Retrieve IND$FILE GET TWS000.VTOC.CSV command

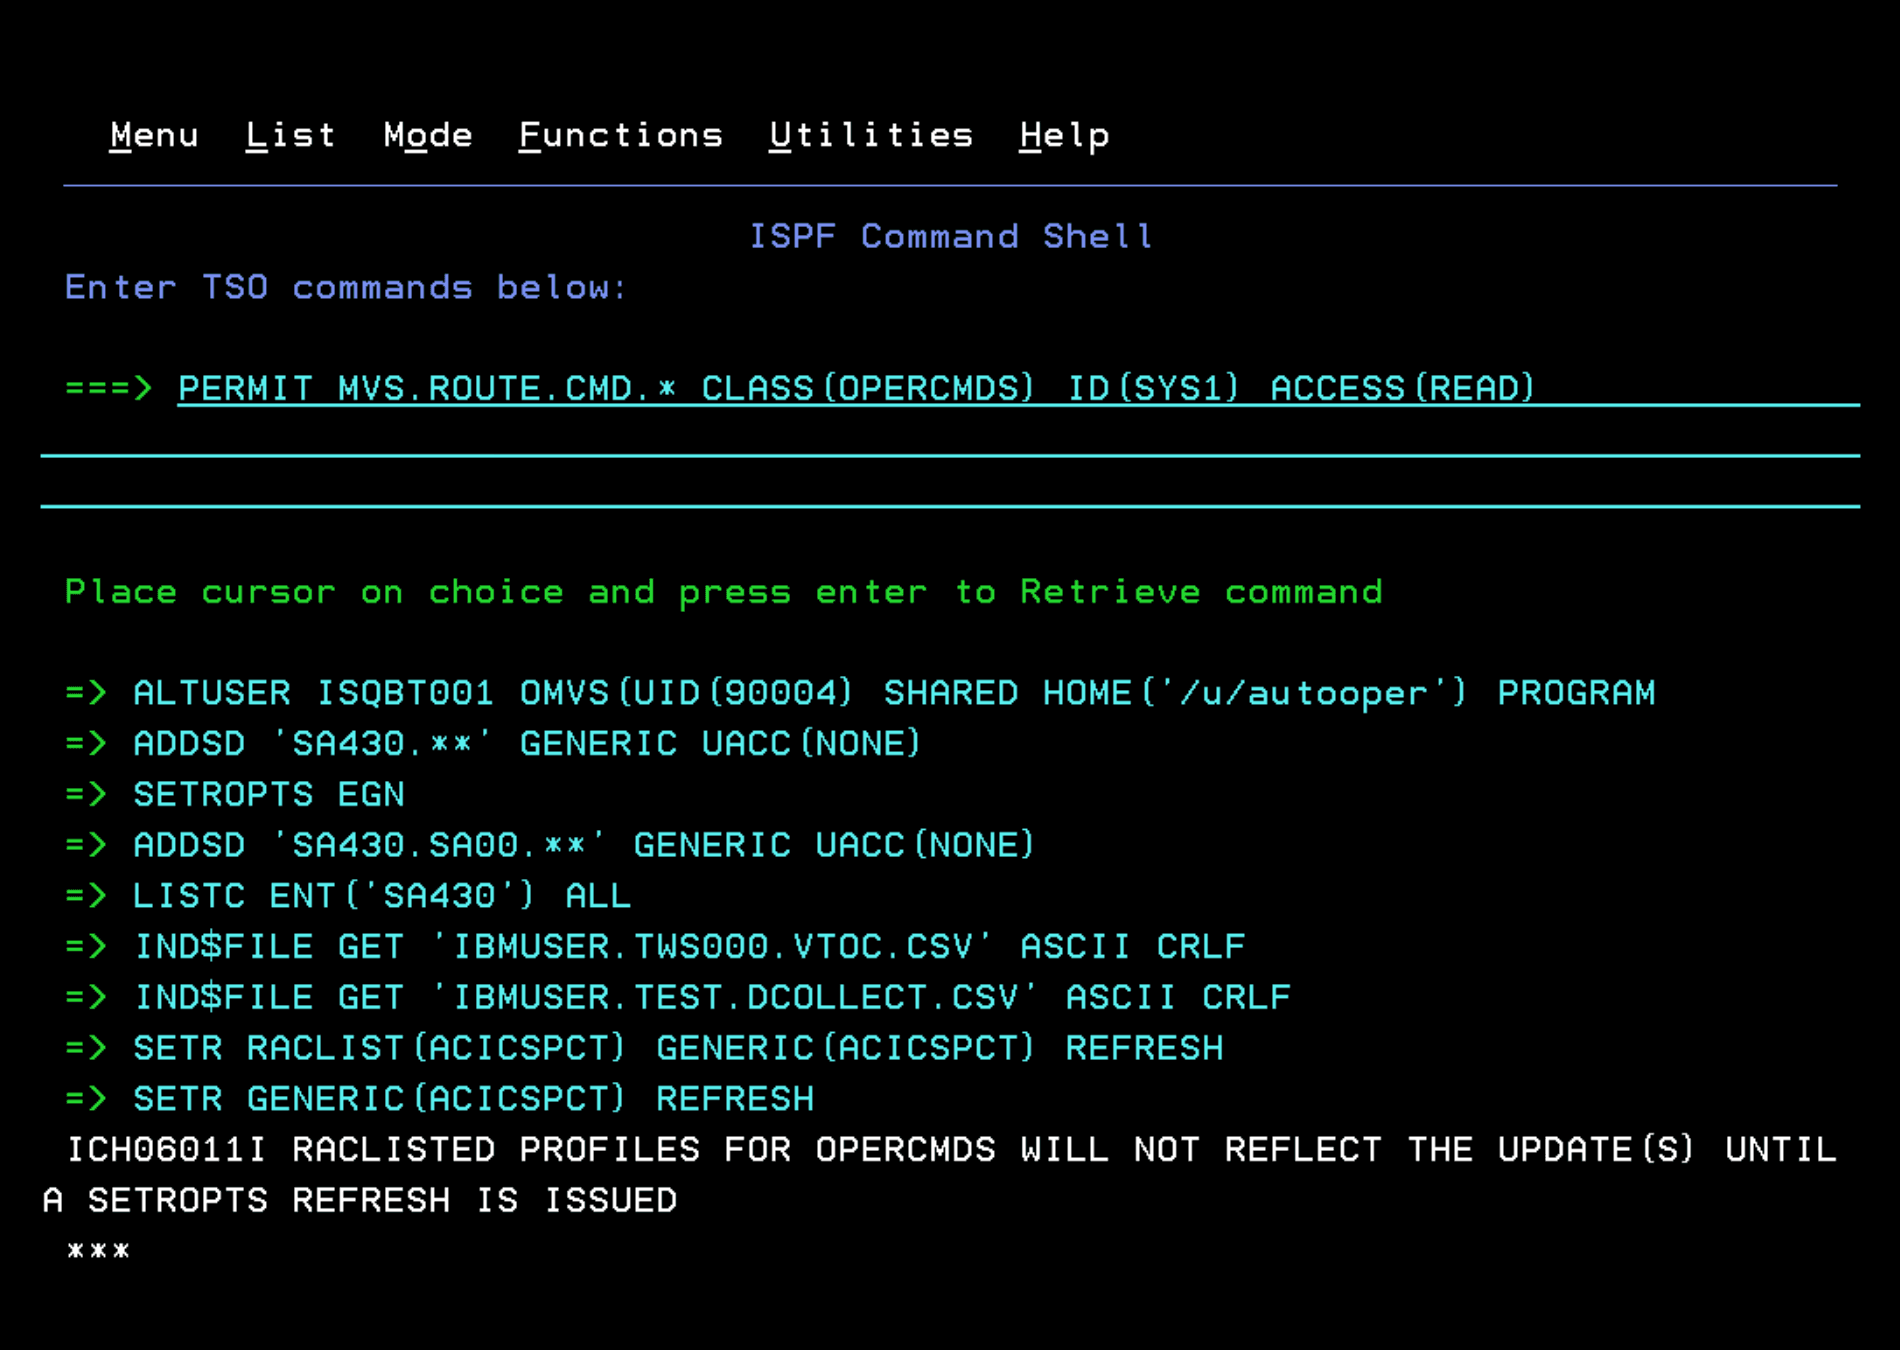pos(689,946)
